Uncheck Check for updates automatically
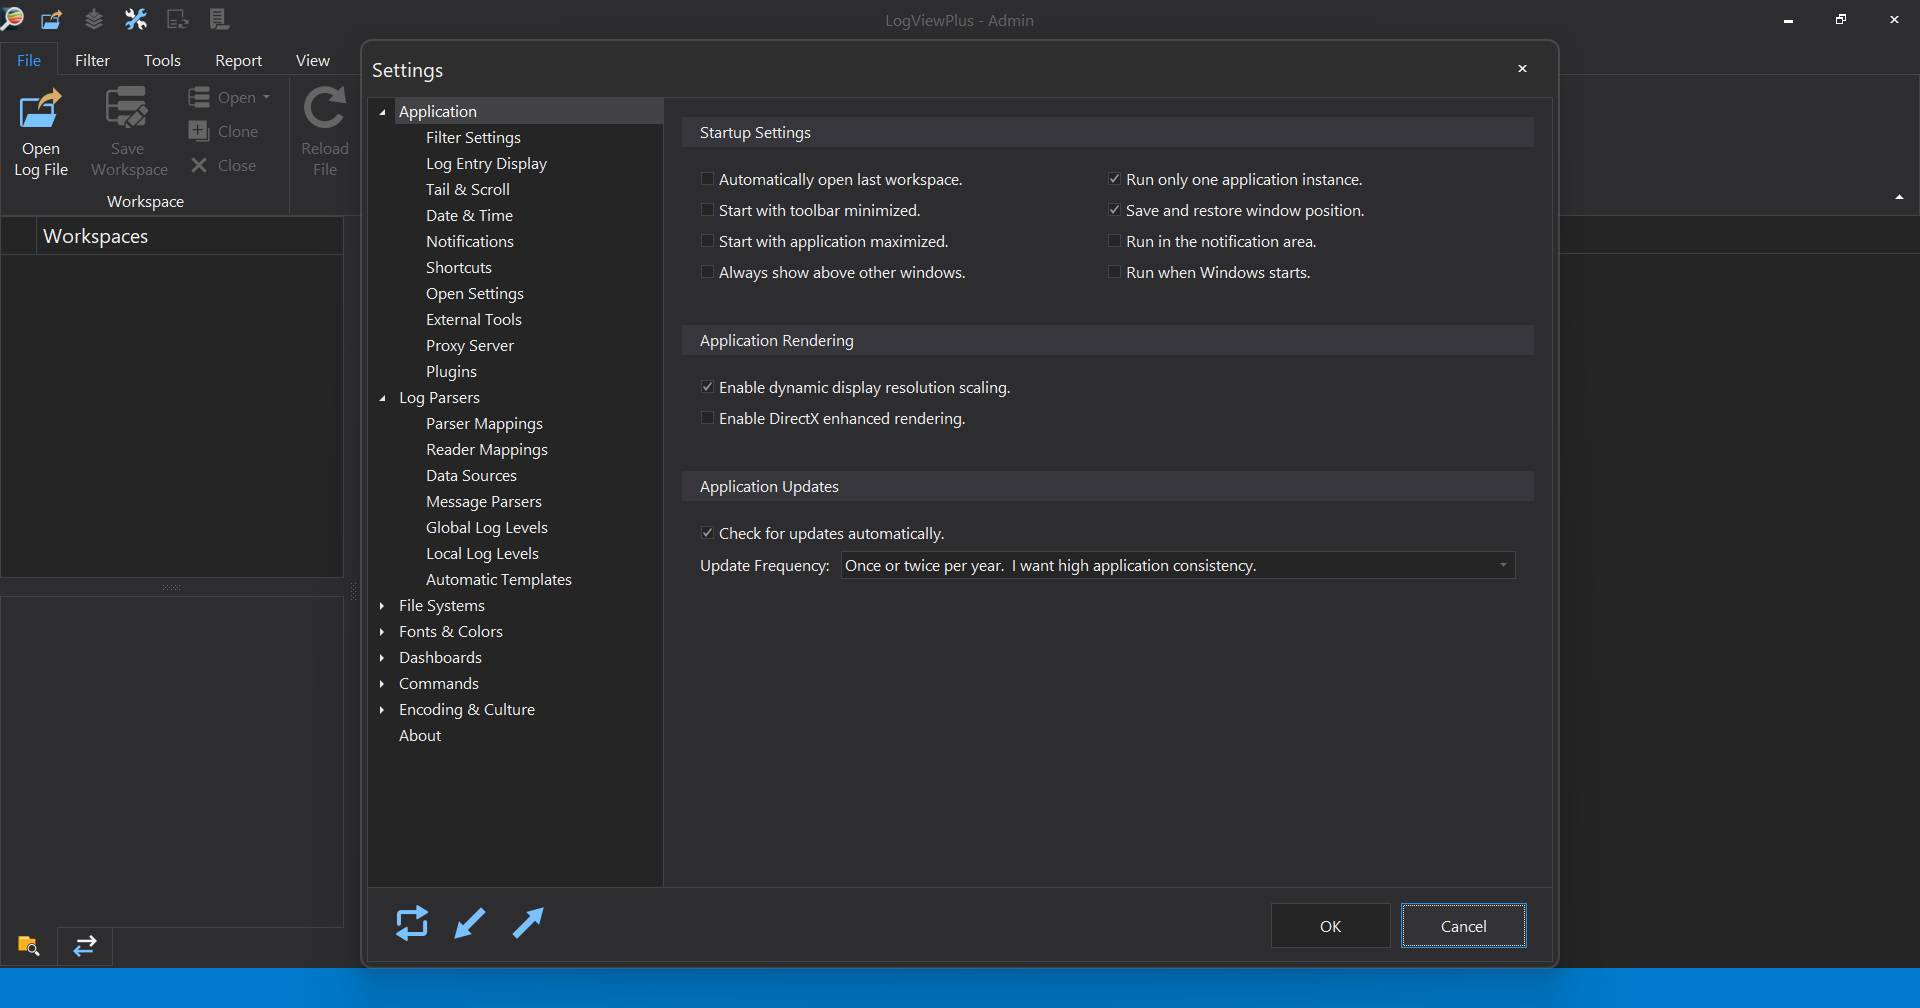This screenshot has height=1008, width=1920. click(707, 533)
